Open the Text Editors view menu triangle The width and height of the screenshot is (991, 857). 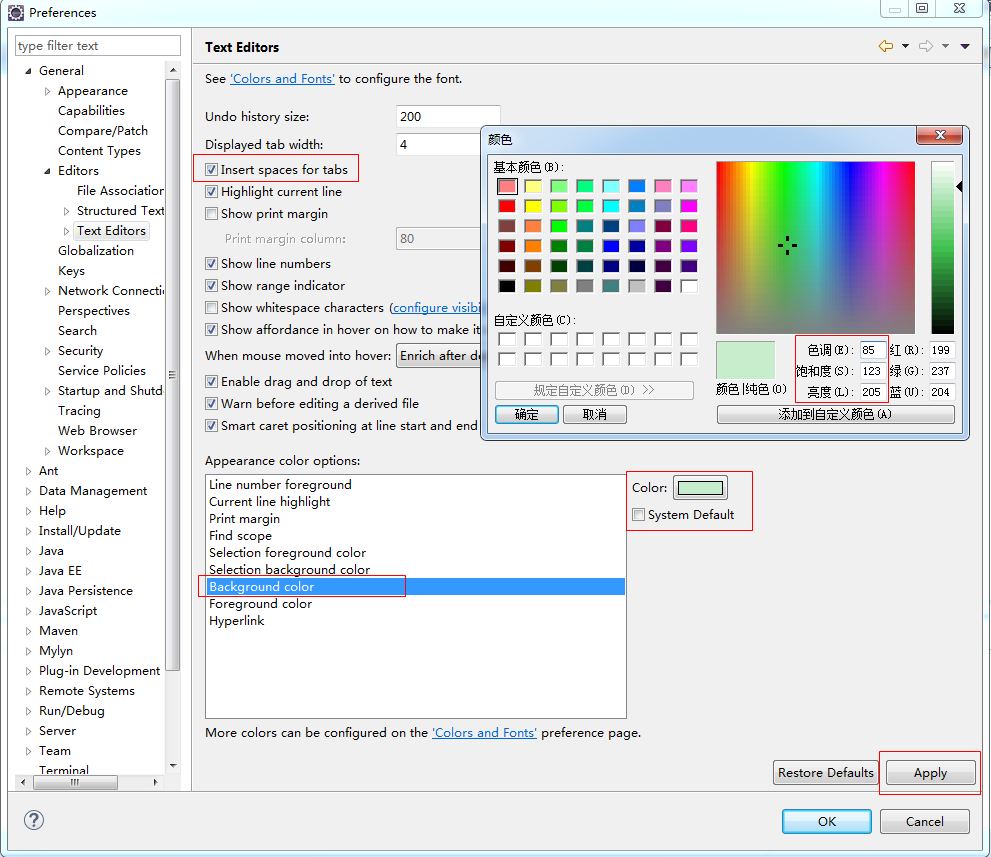[x=965, y=46]
